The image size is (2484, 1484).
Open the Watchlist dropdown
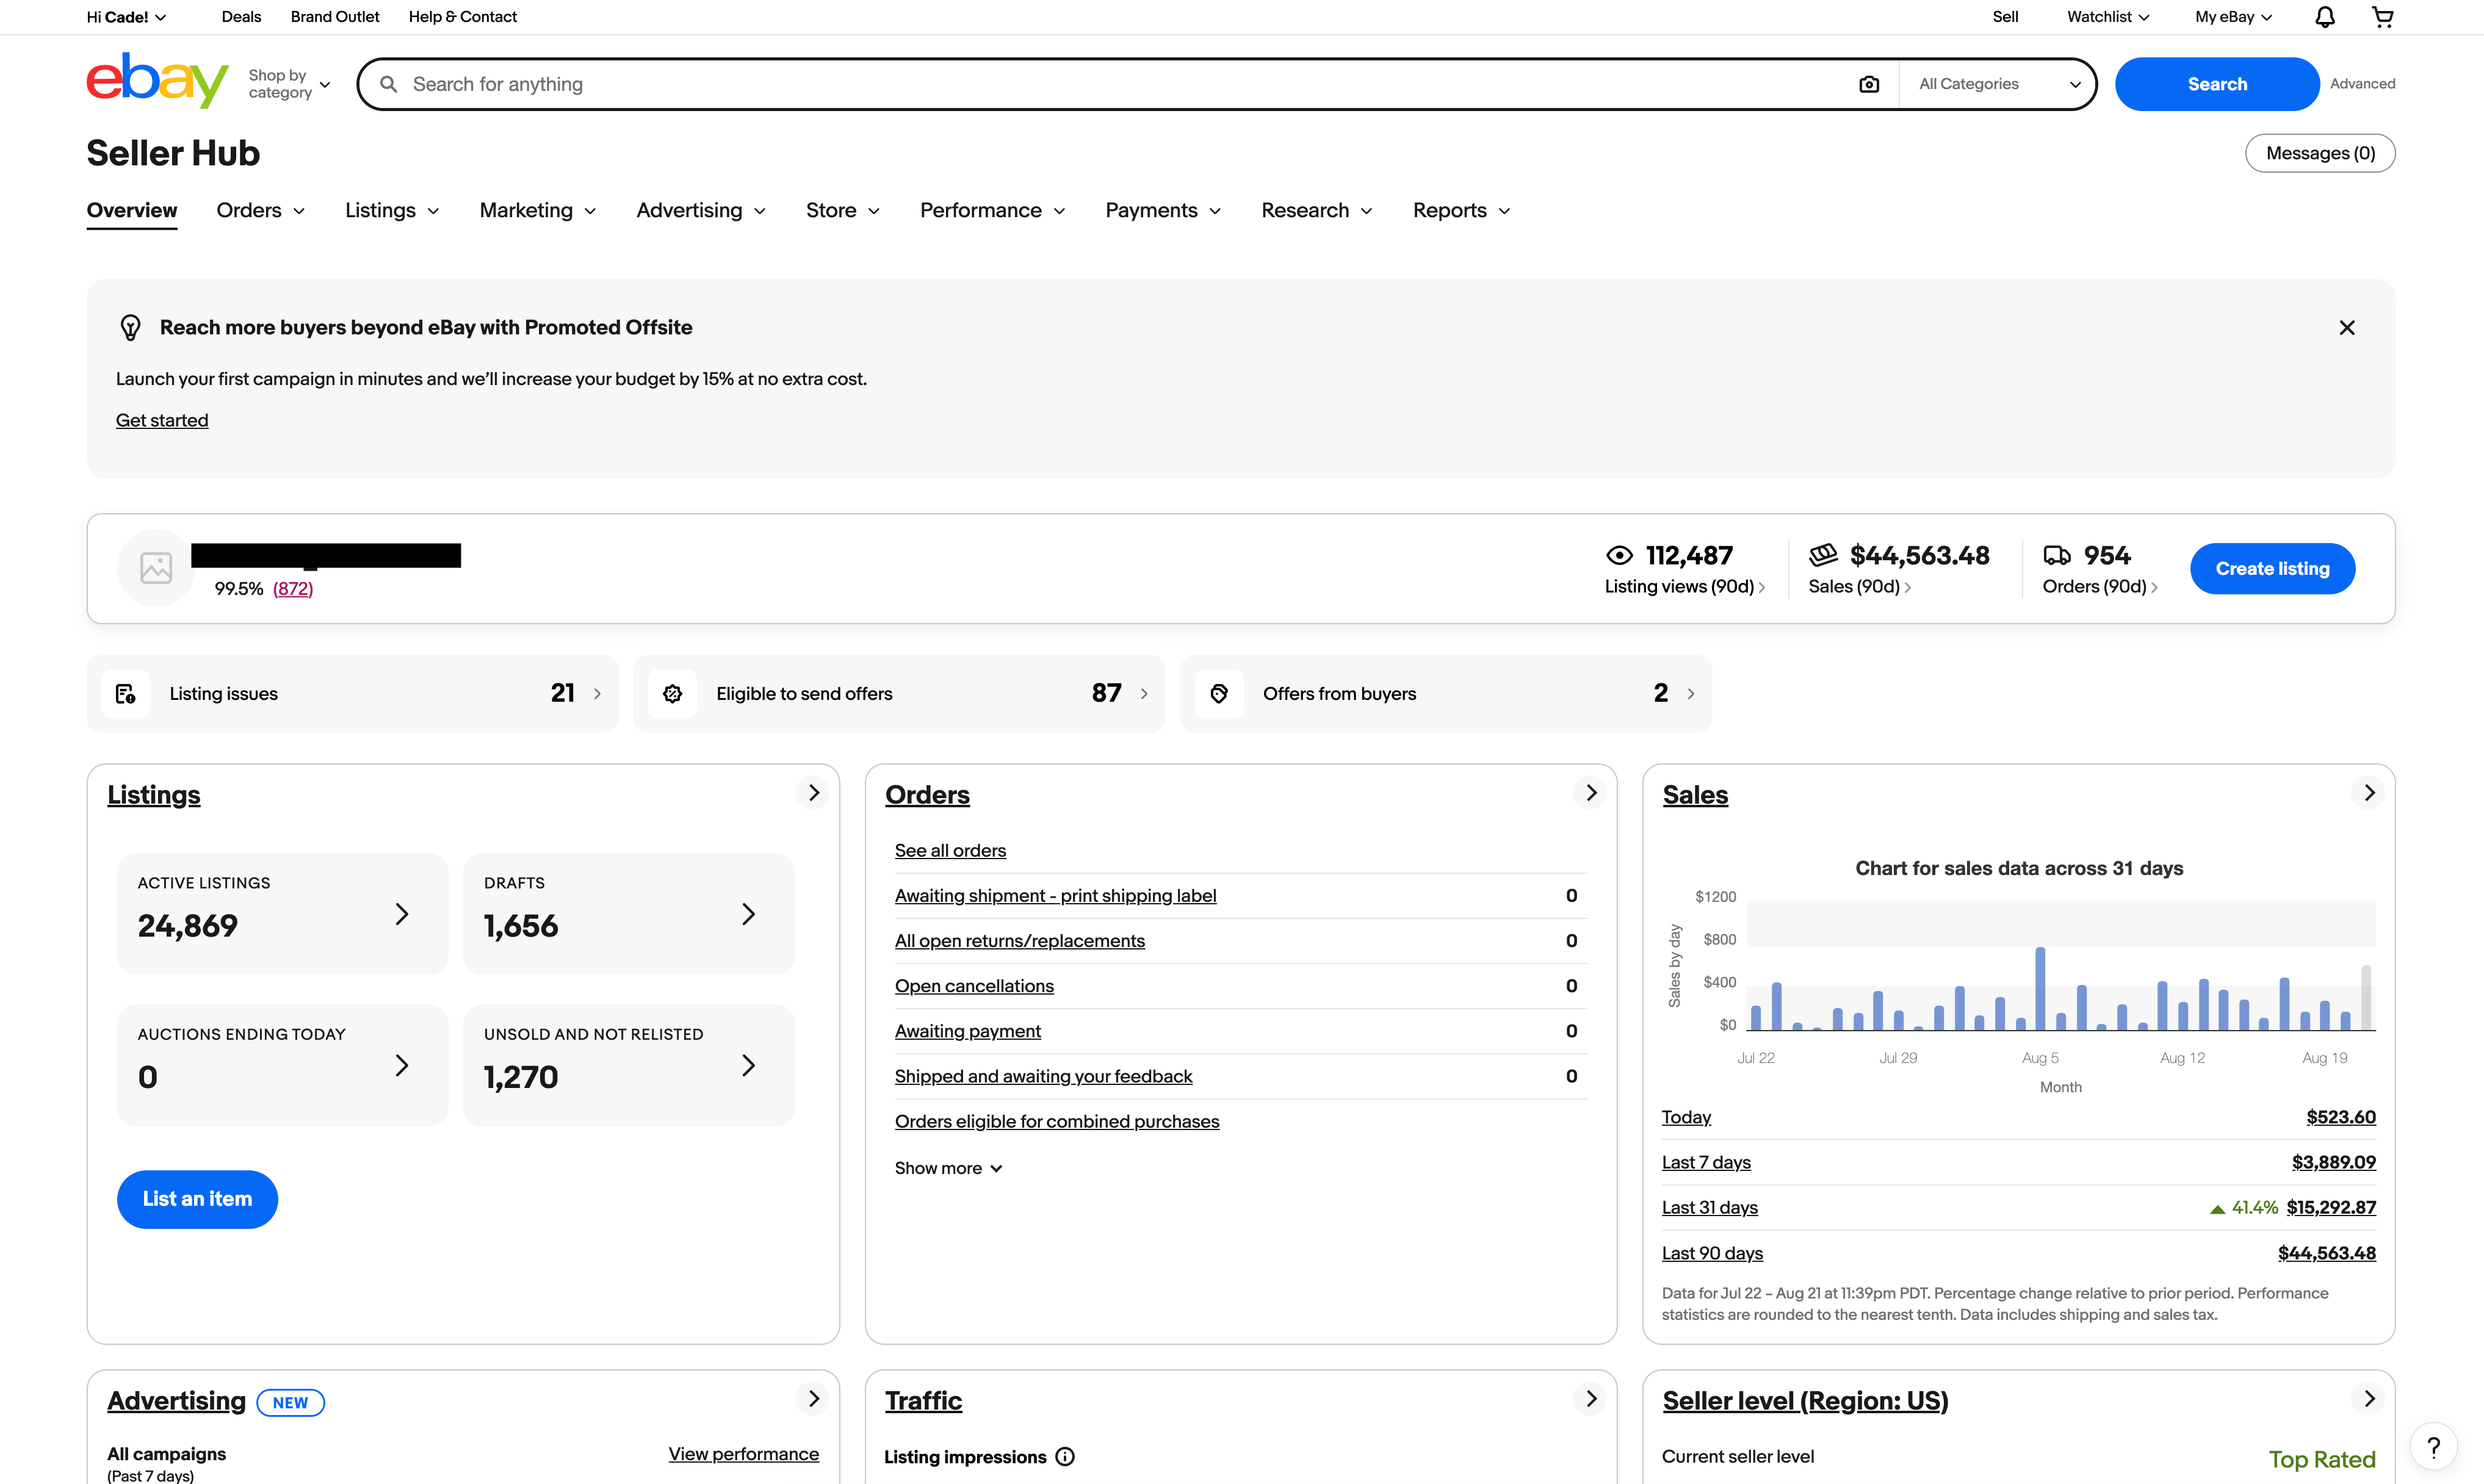pos(2108,17)
